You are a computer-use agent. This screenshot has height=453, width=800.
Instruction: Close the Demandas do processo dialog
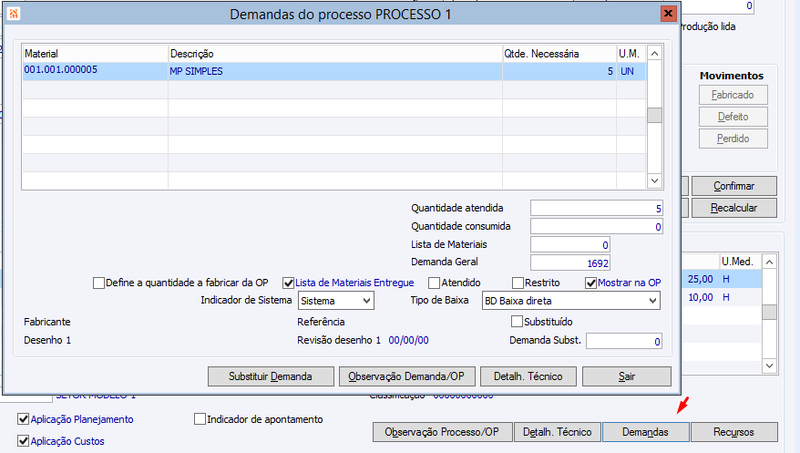point(668,13)
